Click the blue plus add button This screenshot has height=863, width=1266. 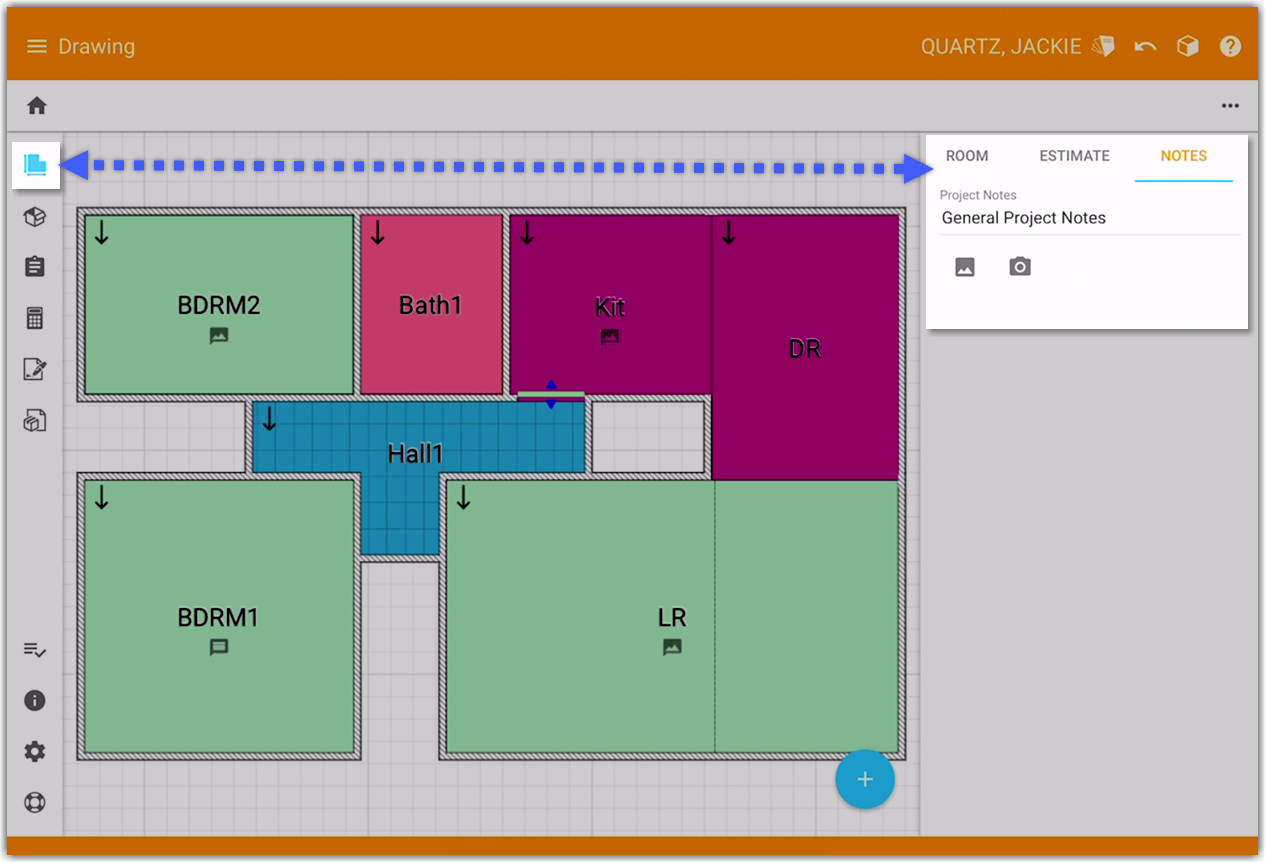click(865, 779)
